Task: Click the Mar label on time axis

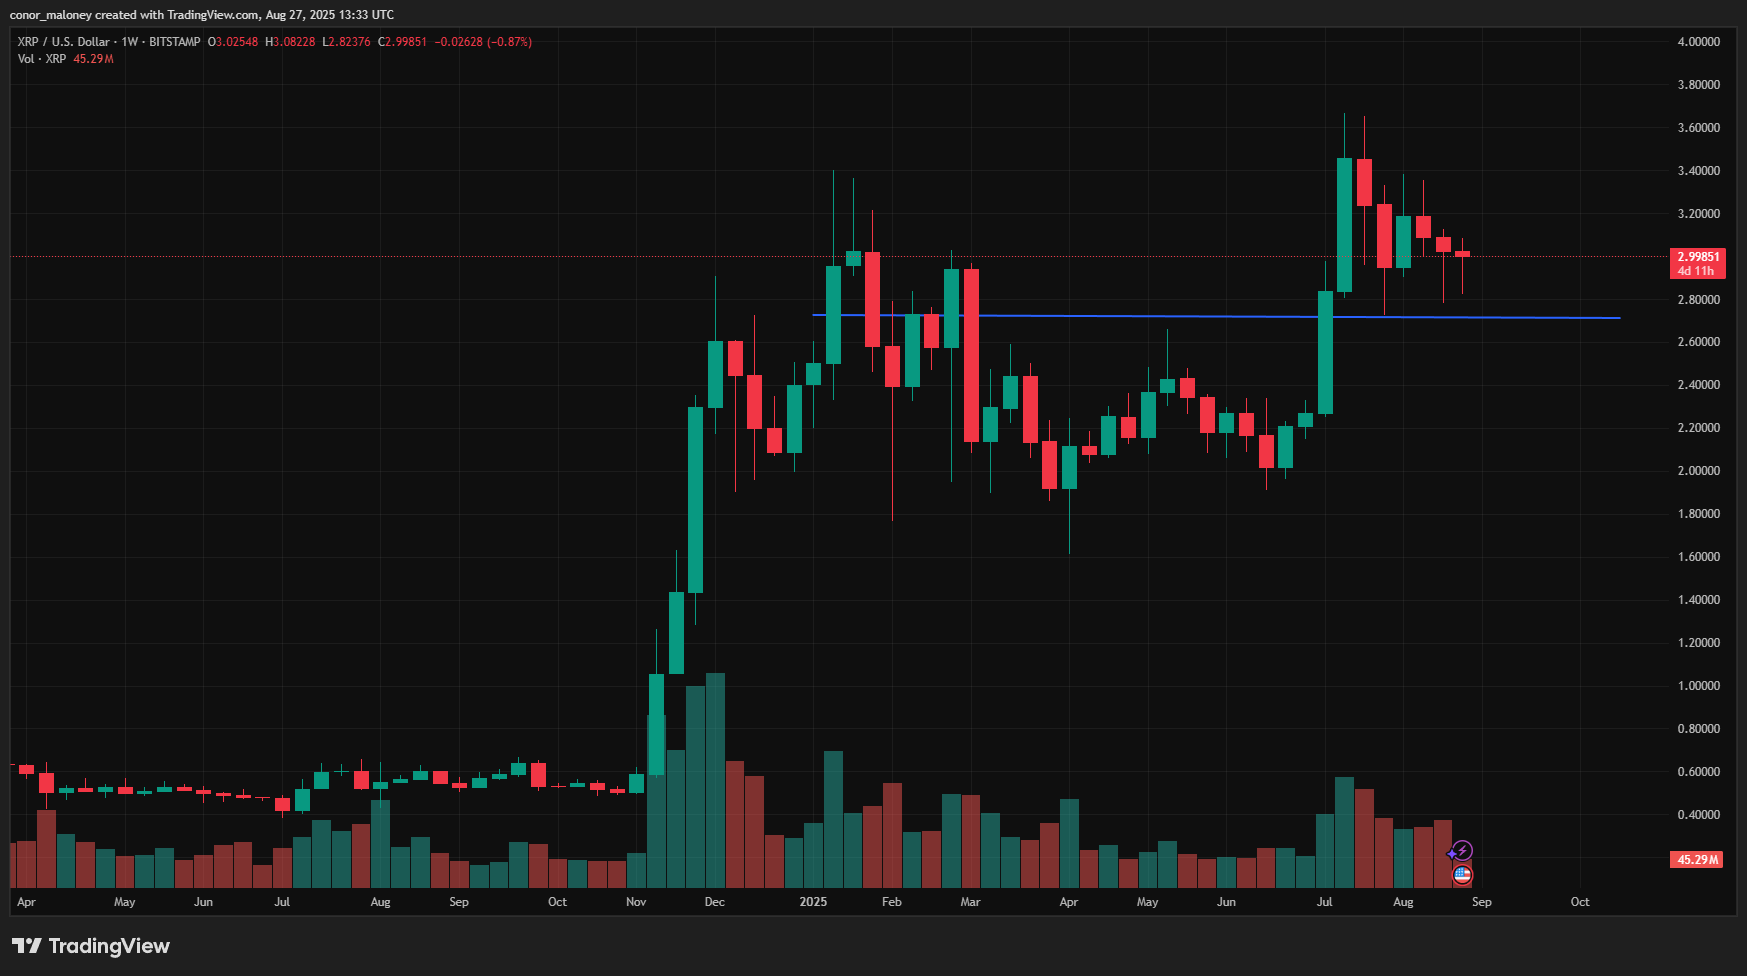Action: (x=970, y=902)
